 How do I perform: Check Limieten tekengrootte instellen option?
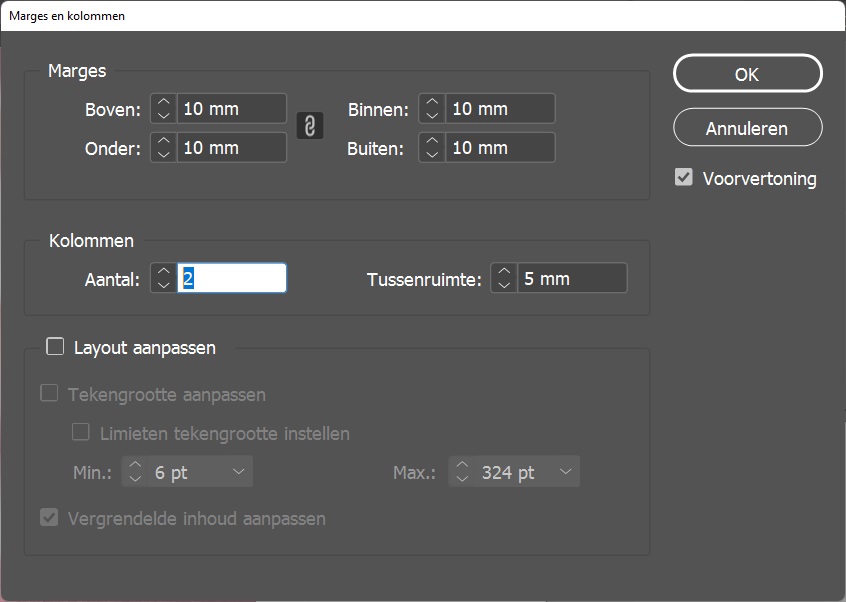click(81, 432)
